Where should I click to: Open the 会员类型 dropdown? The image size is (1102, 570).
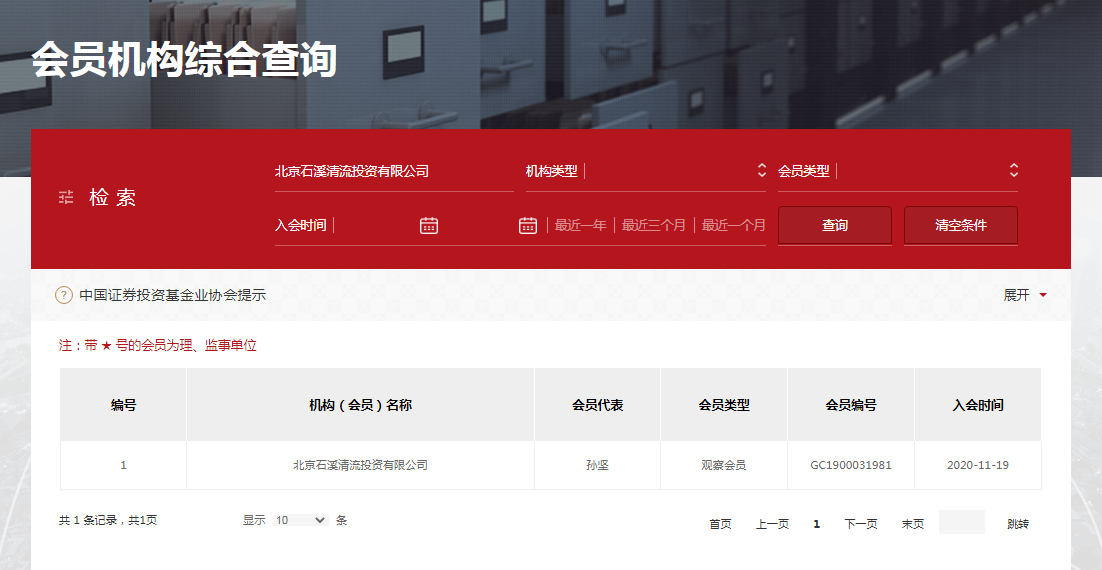tap(897, 171)
